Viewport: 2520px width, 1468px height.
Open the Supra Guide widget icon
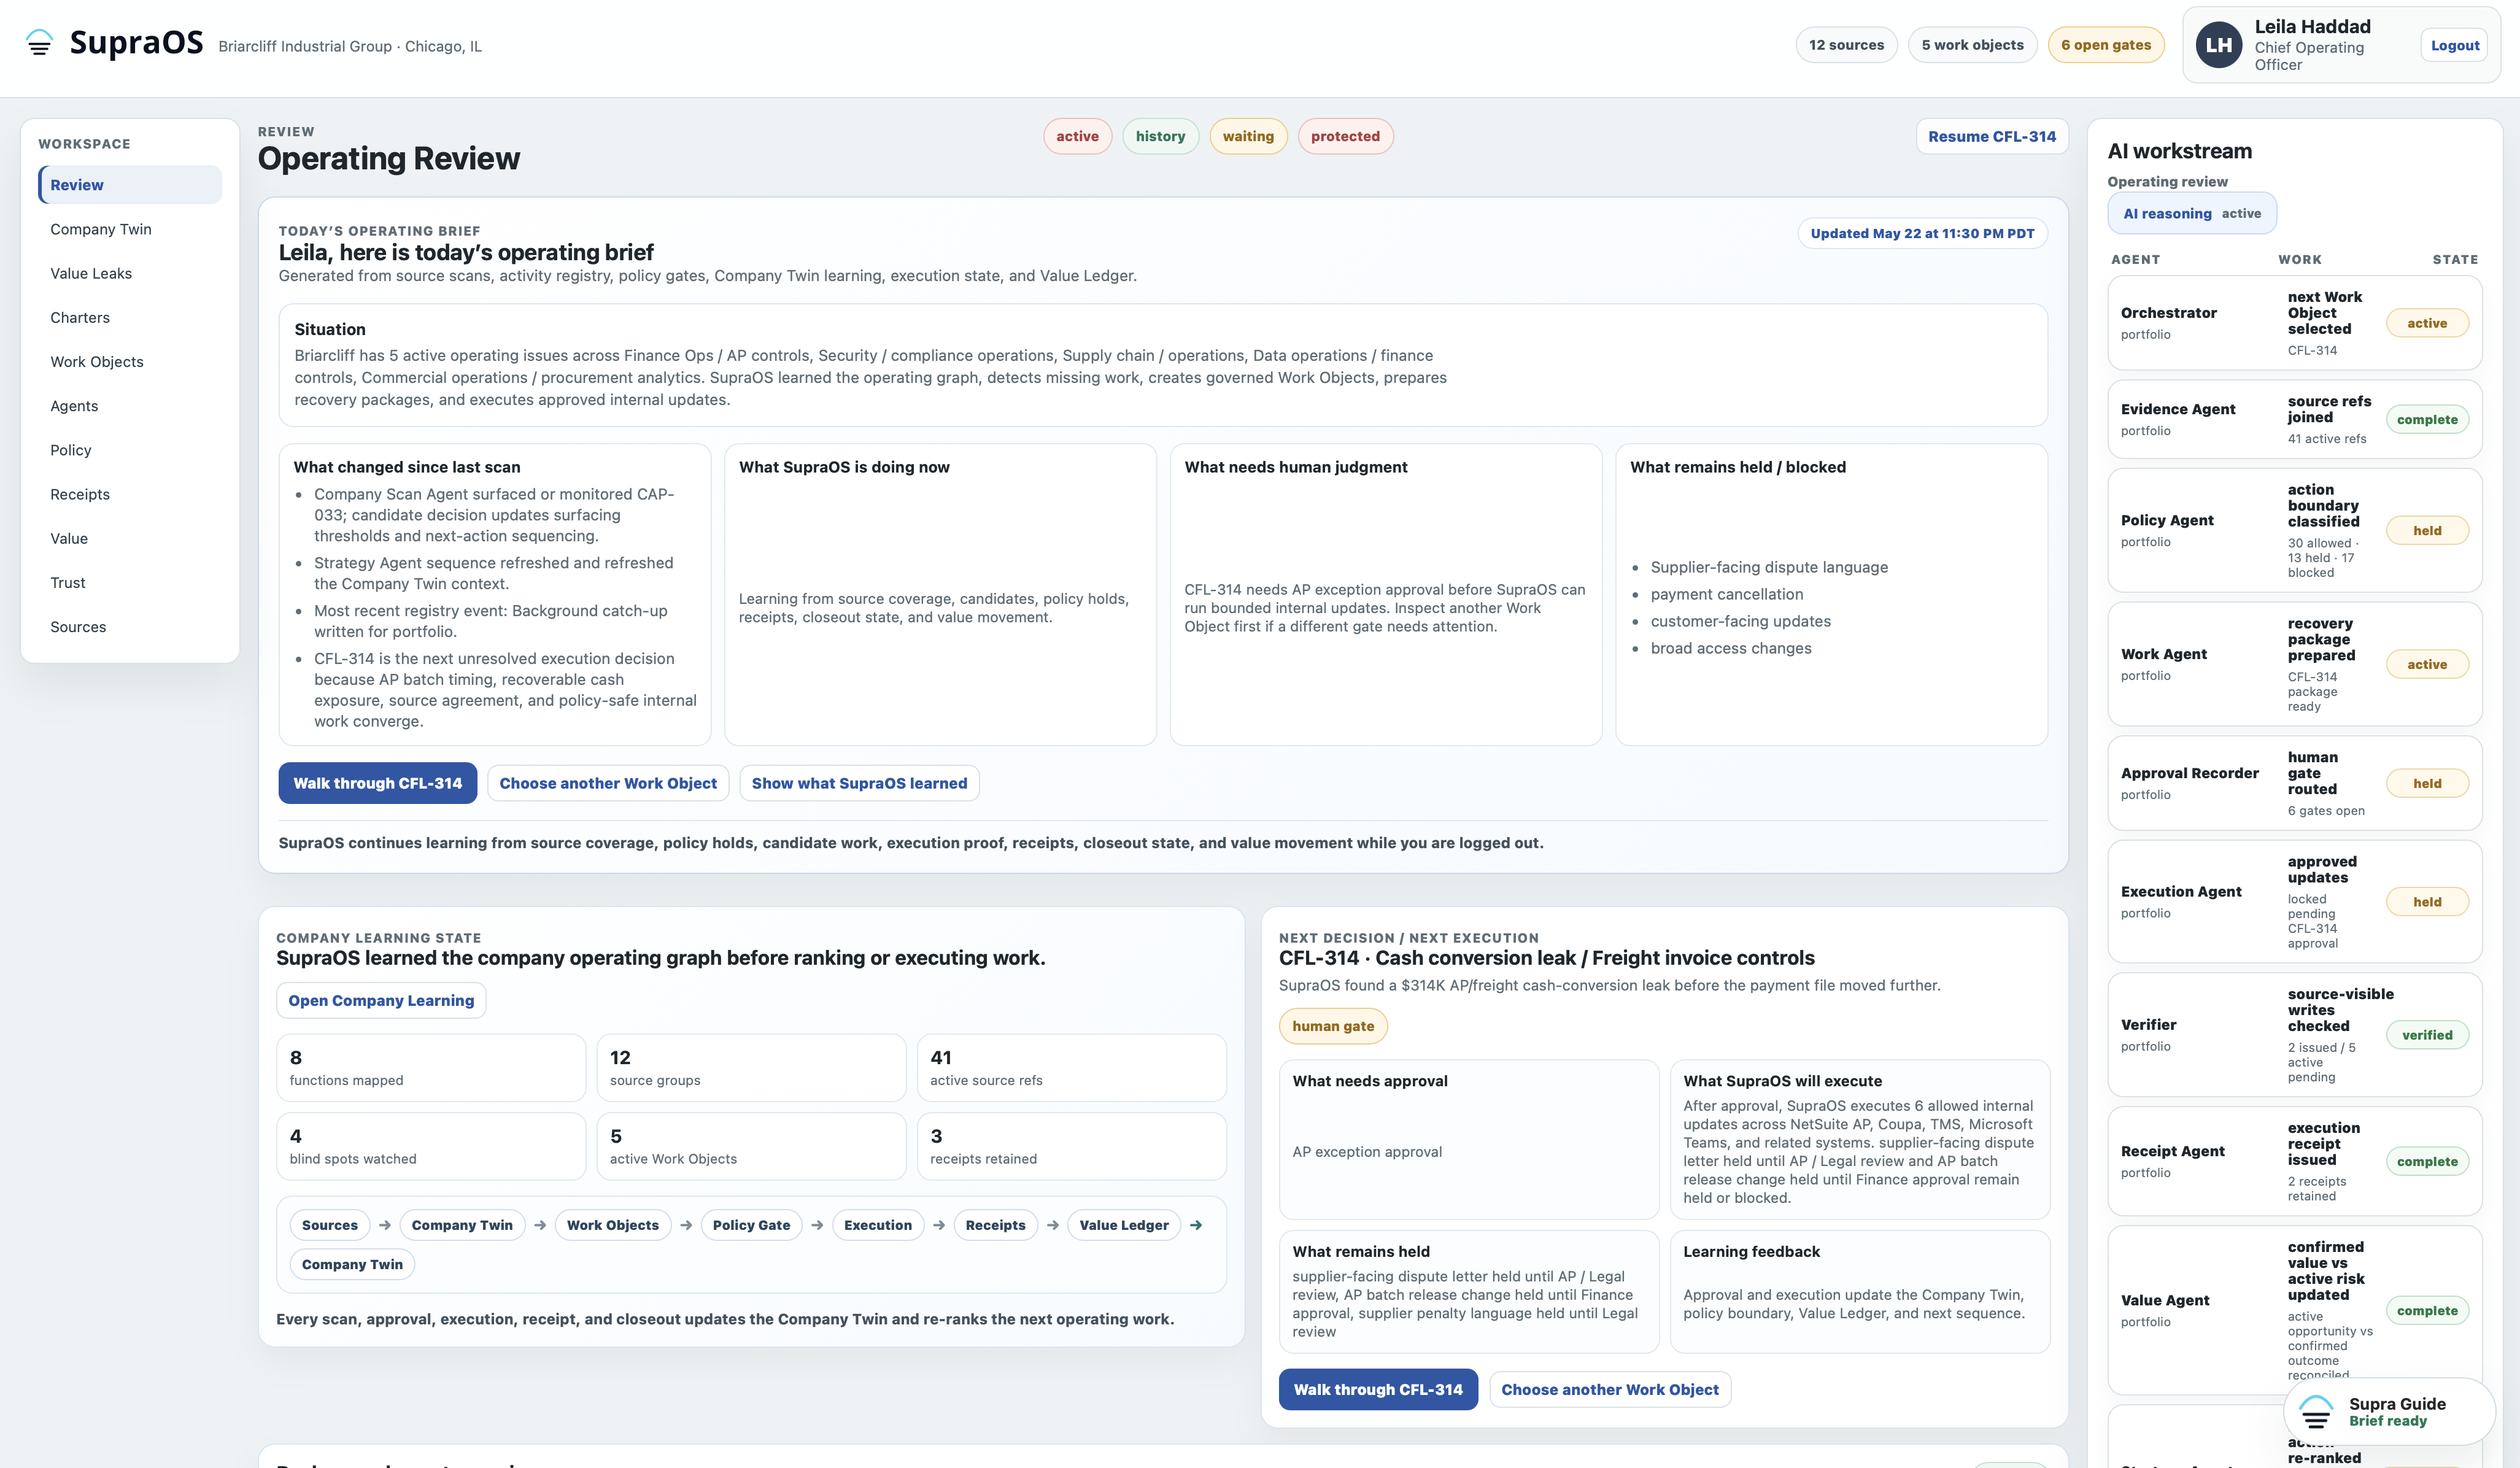[x=2316, y=1411]
